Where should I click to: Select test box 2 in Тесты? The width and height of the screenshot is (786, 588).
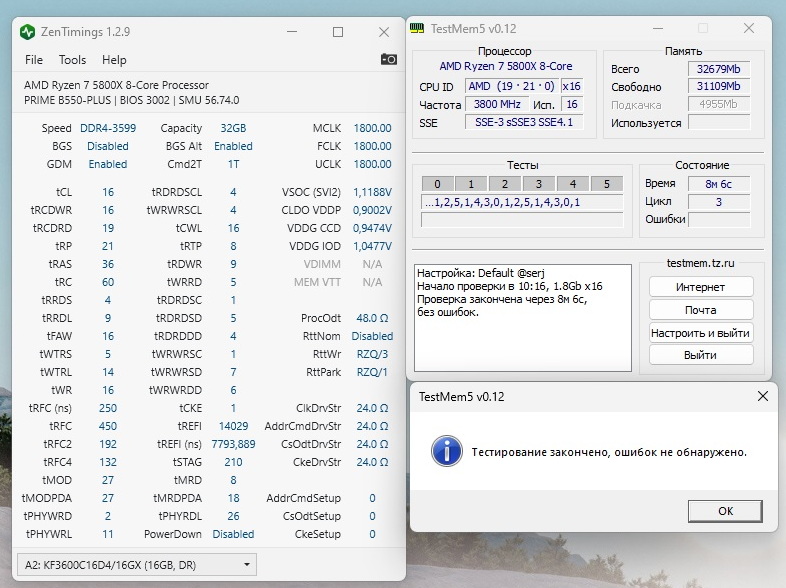coord(505,184)
